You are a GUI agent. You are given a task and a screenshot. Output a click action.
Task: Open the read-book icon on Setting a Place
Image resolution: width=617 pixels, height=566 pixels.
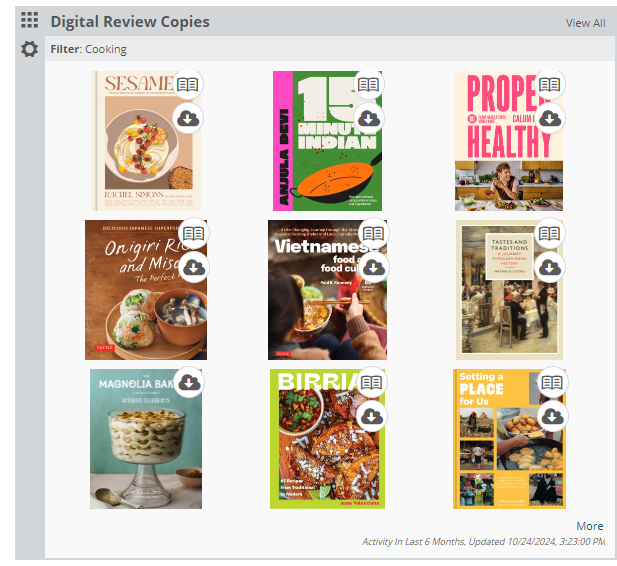coord(552,382)
